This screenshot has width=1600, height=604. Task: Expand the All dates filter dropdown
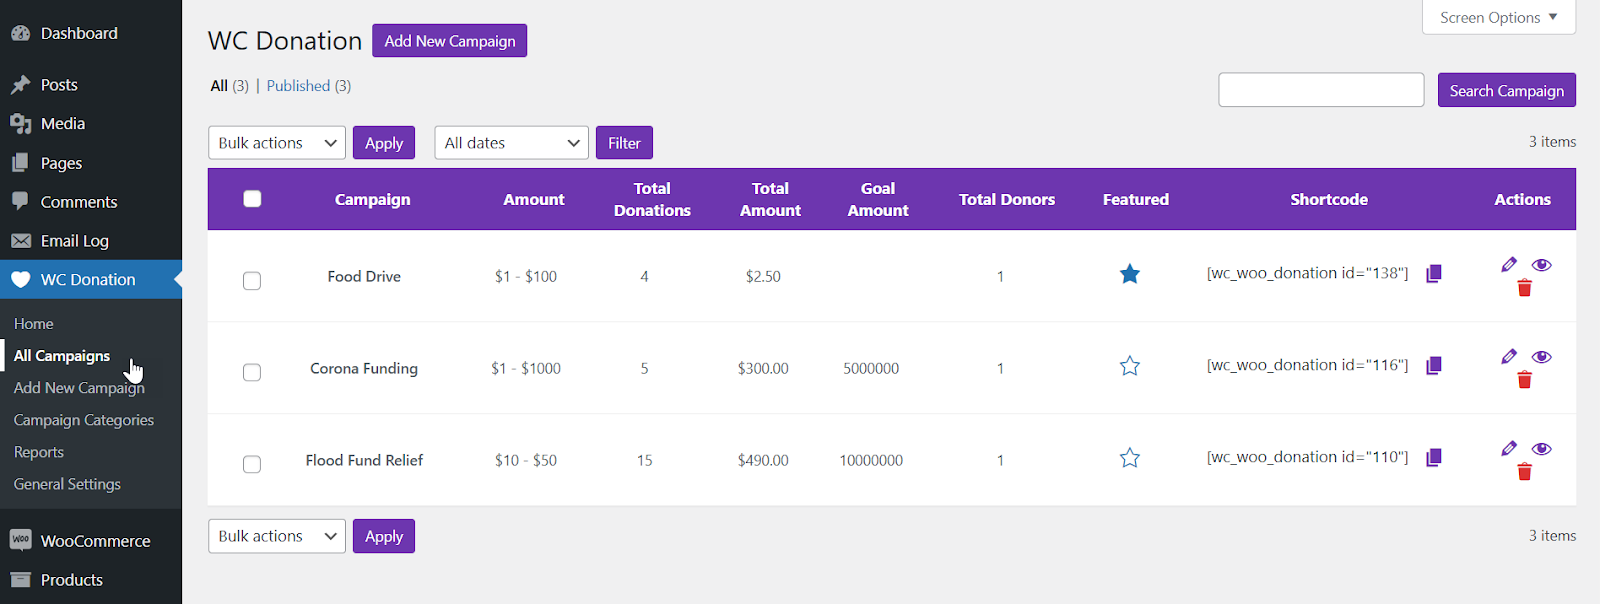click(512, 143)
